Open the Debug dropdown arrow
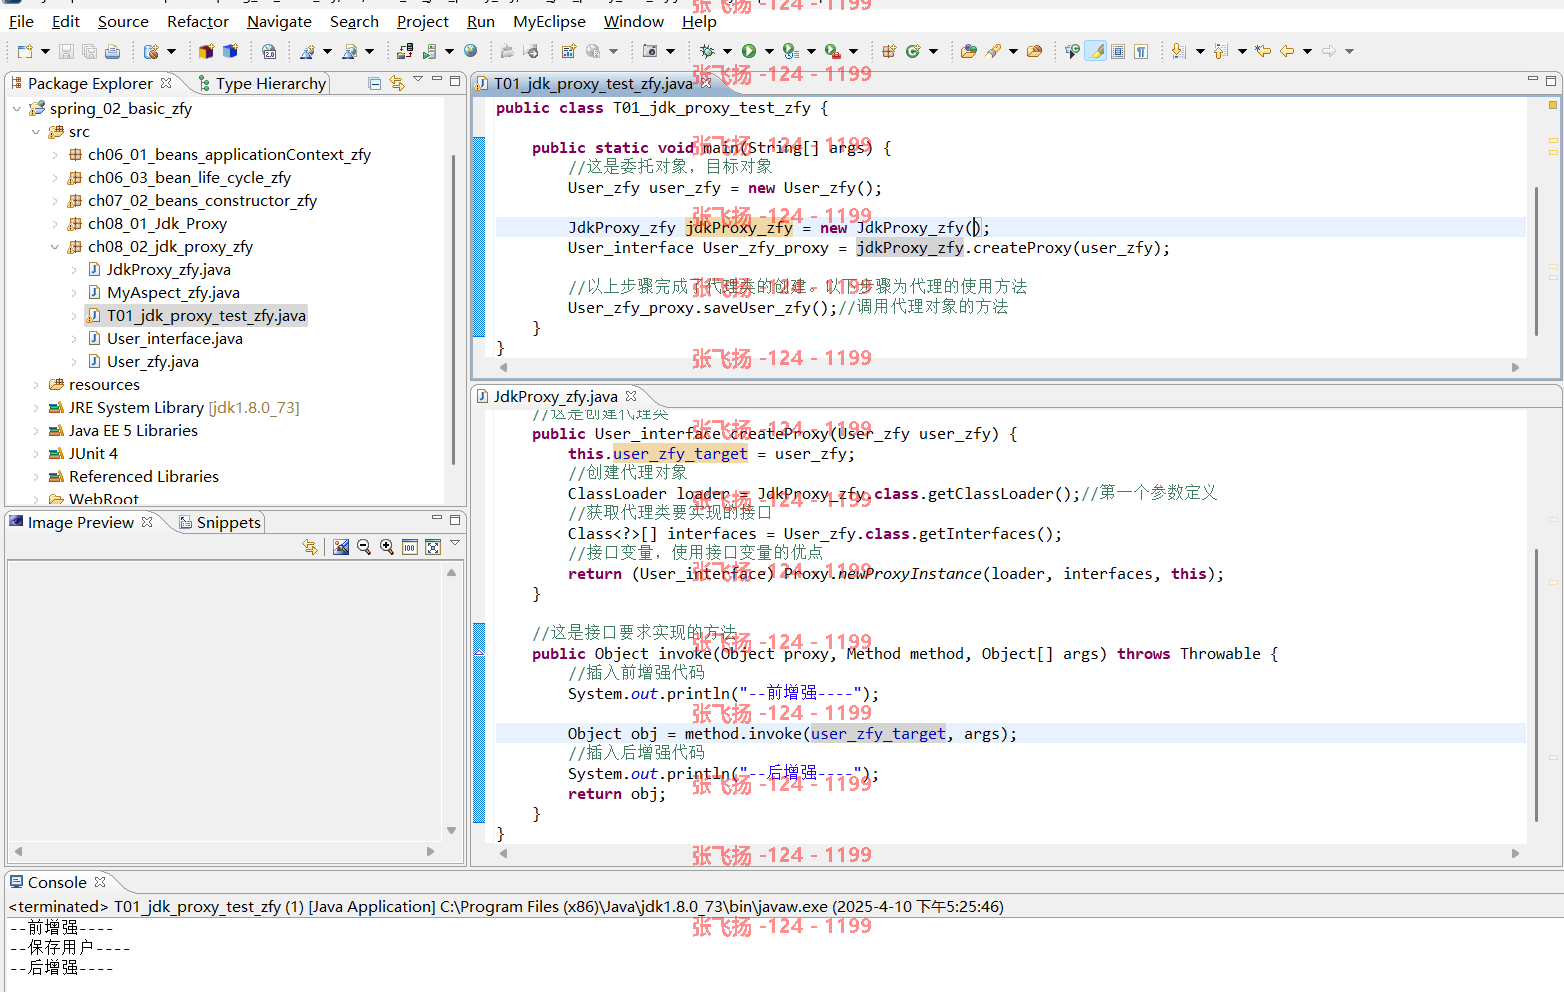This screenshot has height=992, width=1564. [727, 51]
